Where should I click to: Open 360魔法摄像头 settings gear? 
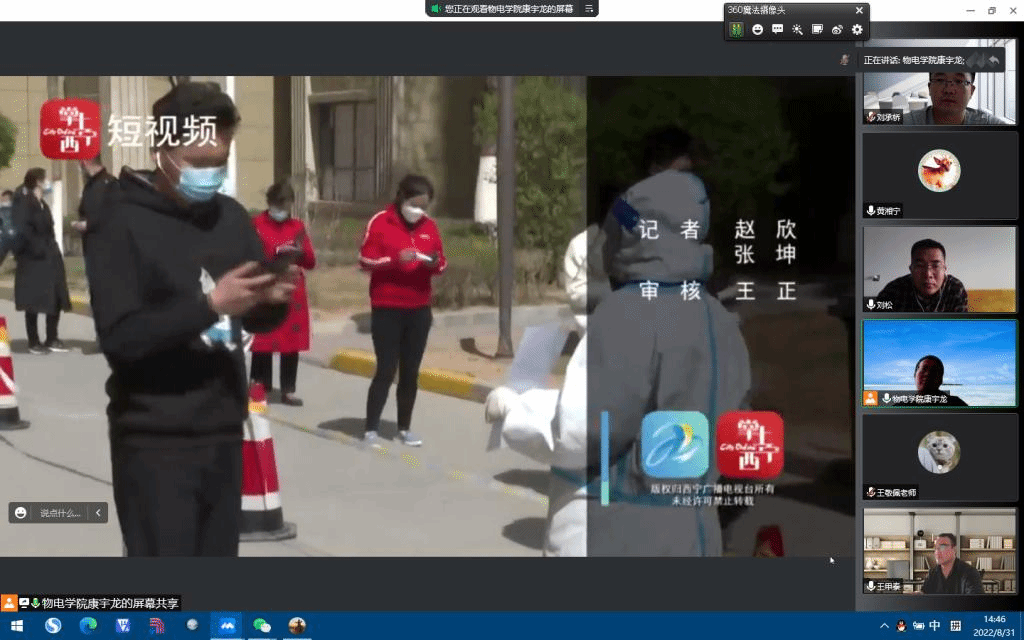[857, 30]
